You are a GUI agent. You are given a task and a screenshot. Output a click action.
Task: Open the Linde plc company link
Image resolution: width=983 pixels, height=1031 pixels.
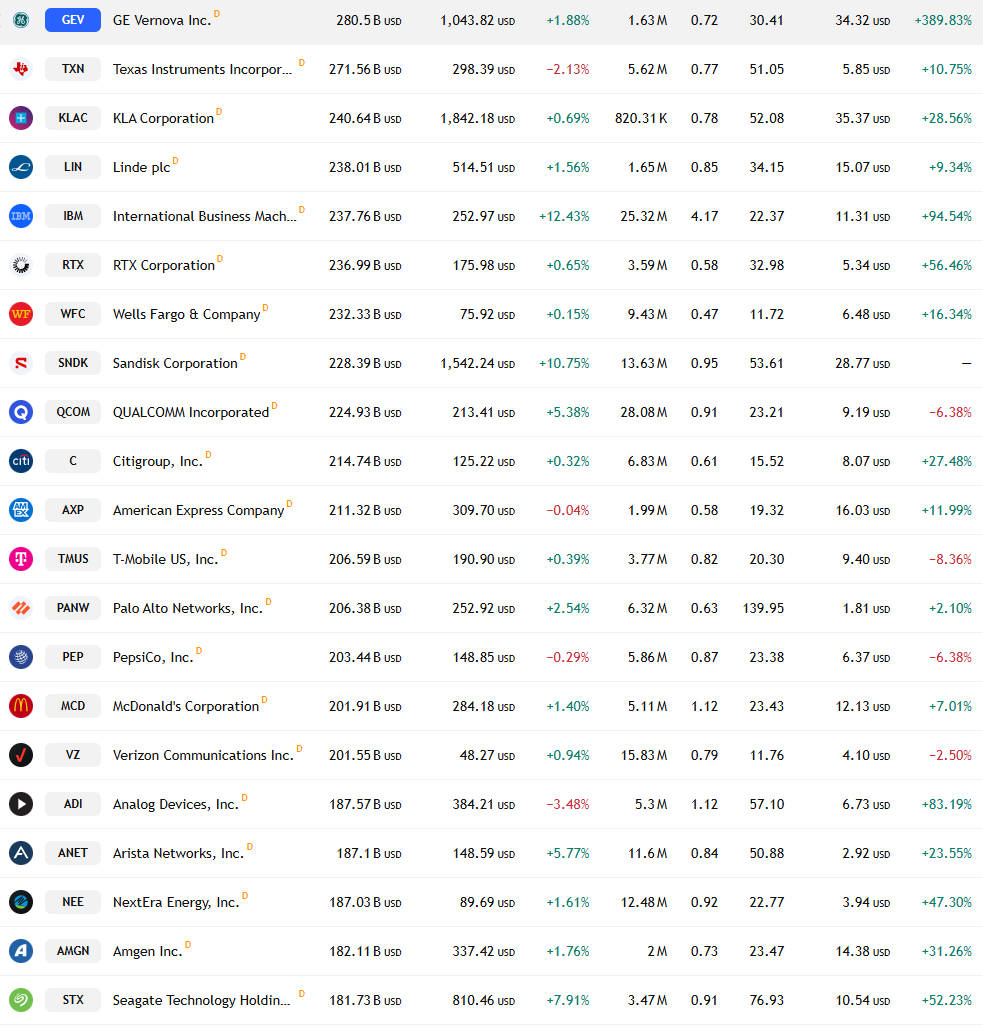(141, 168)
